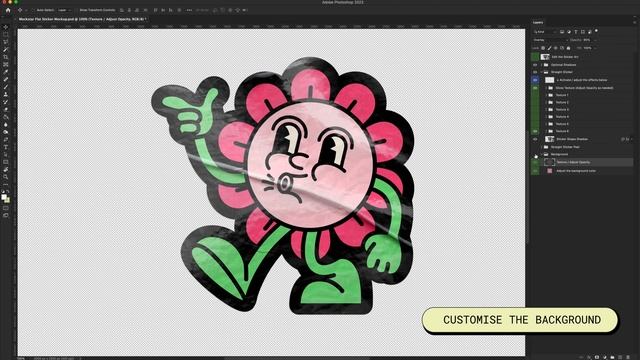The height and width of the screenshot is (360, 640).
Task: Click the smart object filter icon
Action: [590, 32]
